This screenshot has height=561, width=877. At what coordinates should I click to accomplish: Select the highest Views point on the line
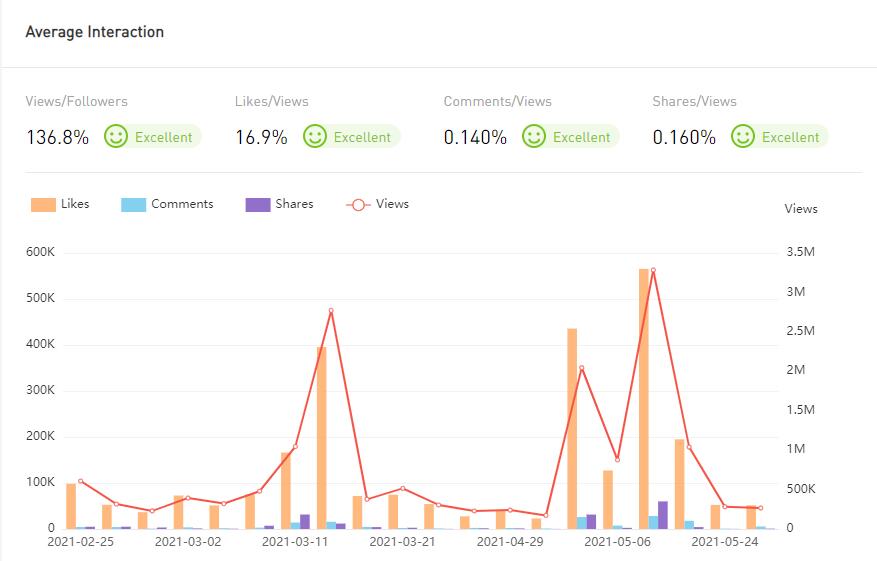pyautogui.click(x=653, y=270)
